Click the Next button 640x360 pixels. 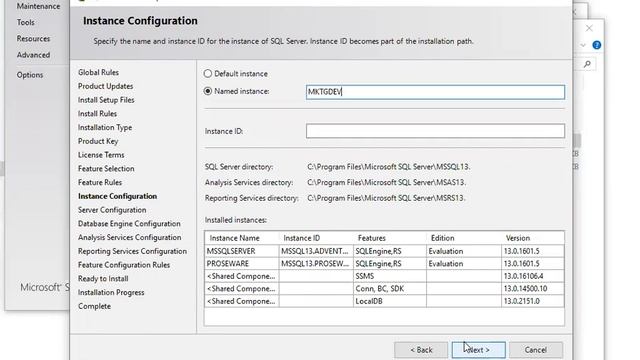tap(478, 350)
